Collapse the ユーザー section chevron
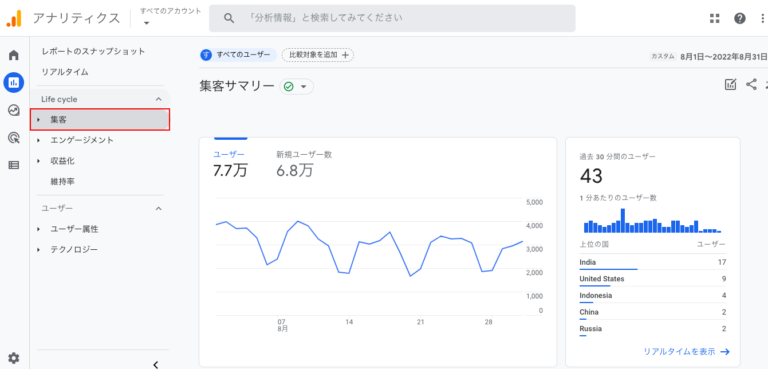 (158, 209)
